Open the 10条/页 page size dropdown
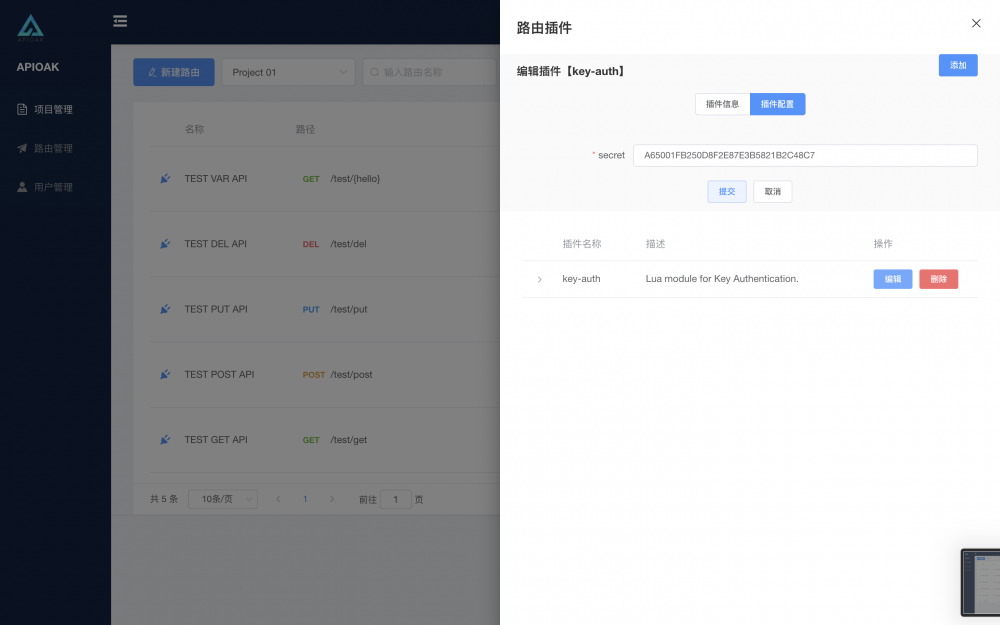The height and width of the screenshot is (625, 1000). [x=222, y=498]
